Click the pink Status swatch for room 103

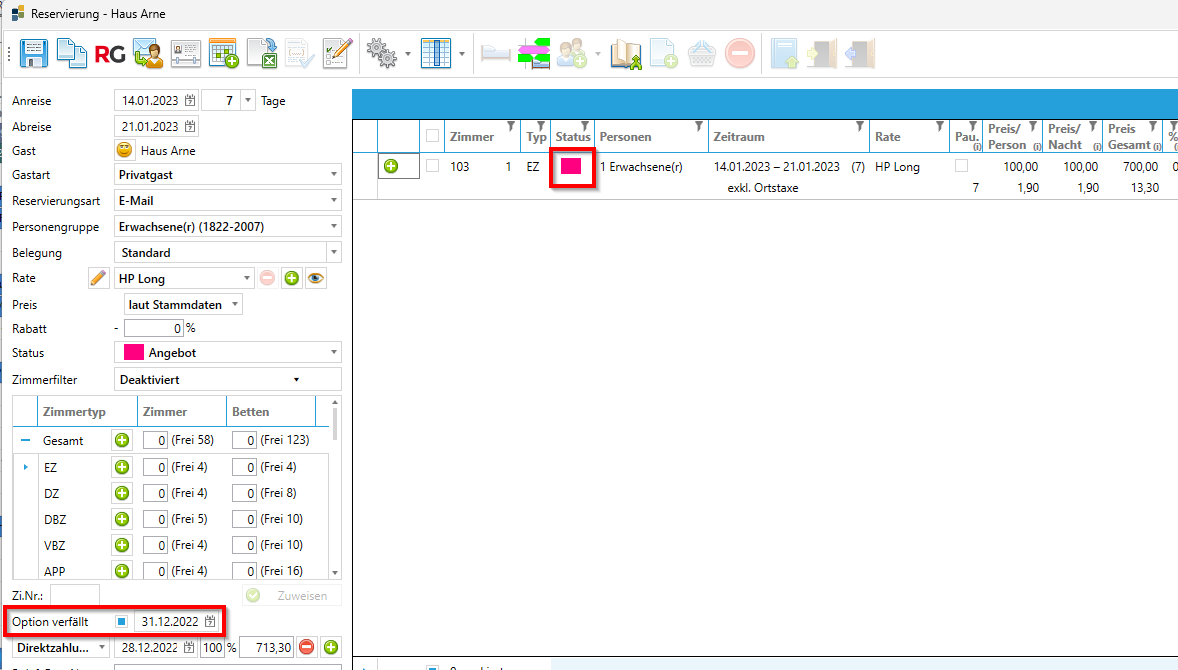[571, 167]
